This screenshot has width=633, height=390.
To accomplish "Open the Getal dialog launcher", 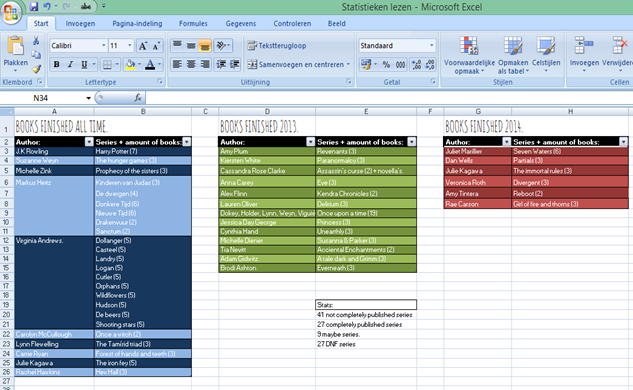I will pos(433,82).
